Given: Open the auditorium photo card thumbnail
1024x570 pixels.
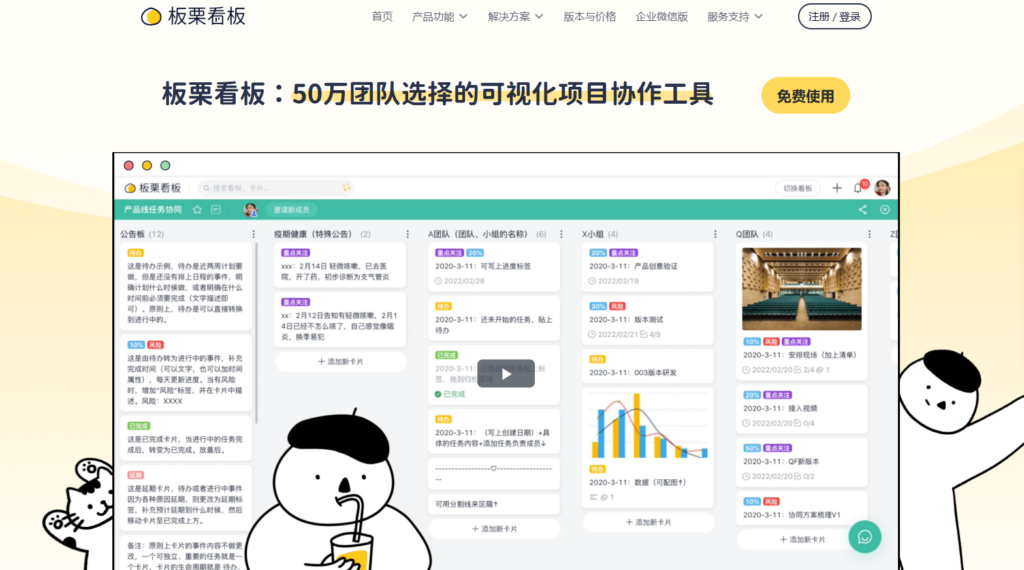Looking at the screenshot, I should (801, 289).
